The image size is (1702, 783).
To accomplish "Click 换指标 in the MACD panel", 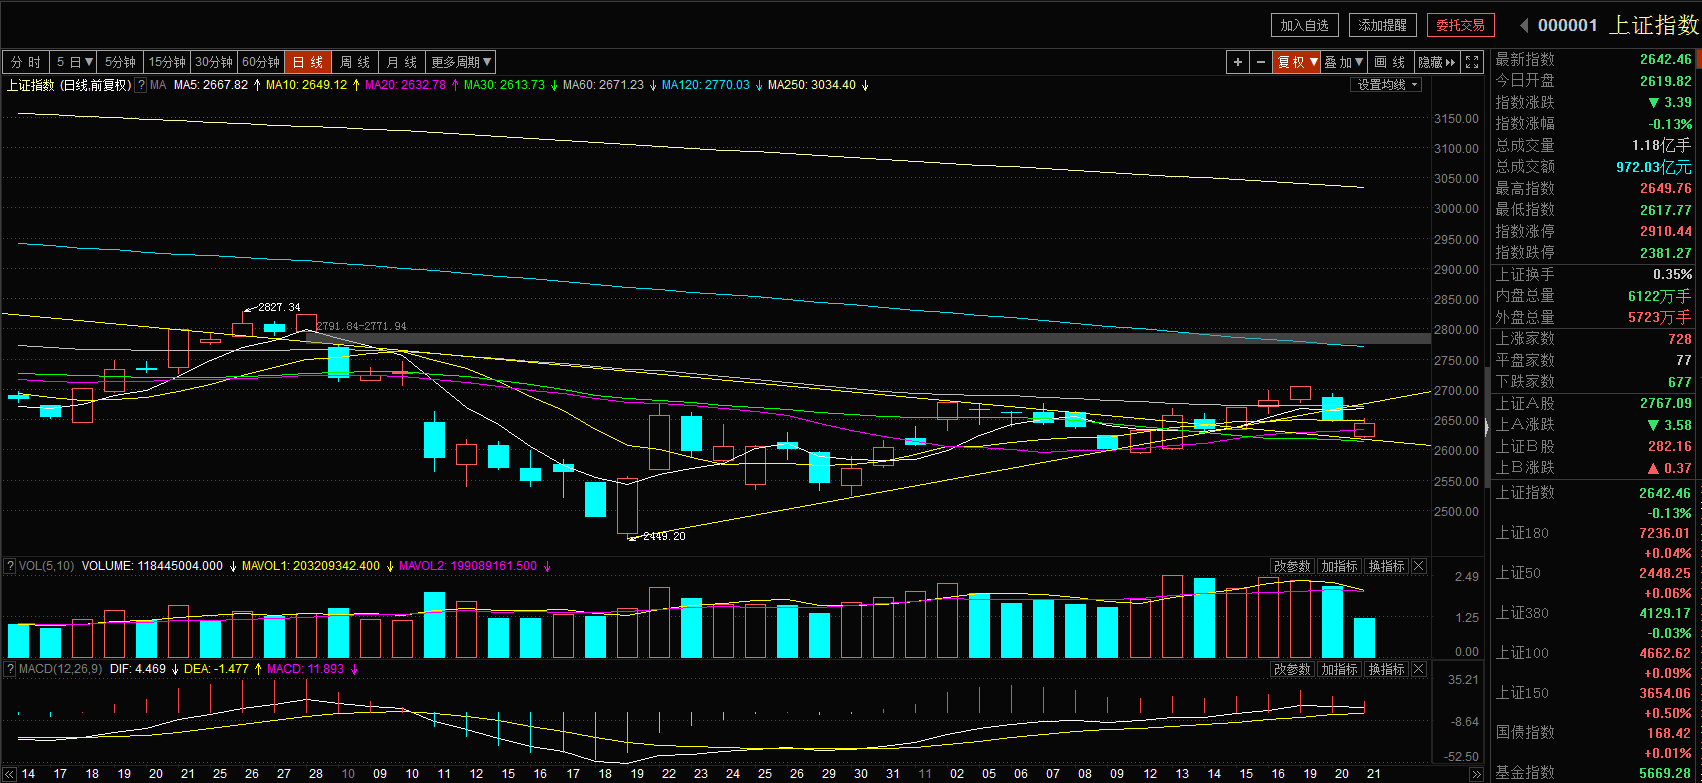I will 1386,669.
